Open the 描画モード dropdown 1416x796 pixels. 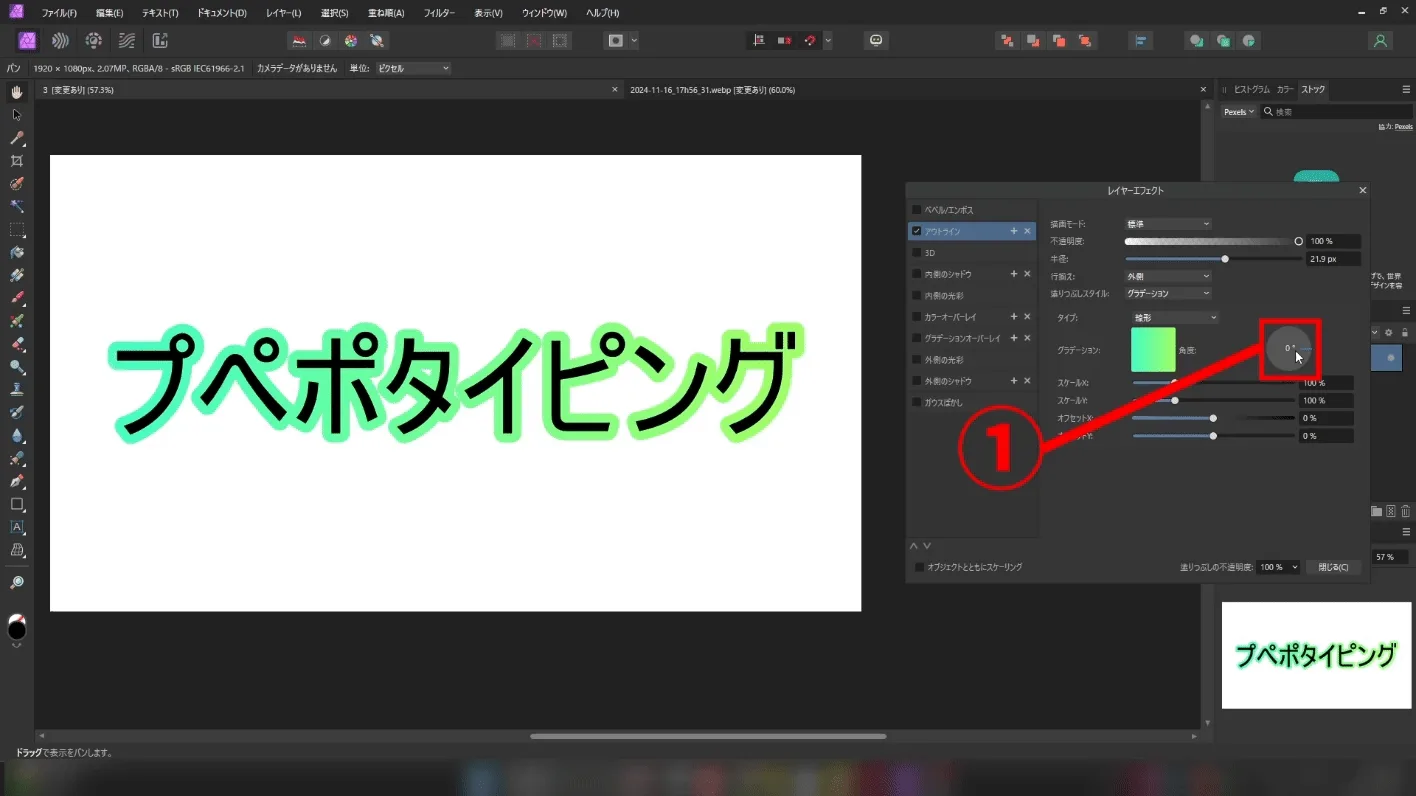click(1168, 224)
